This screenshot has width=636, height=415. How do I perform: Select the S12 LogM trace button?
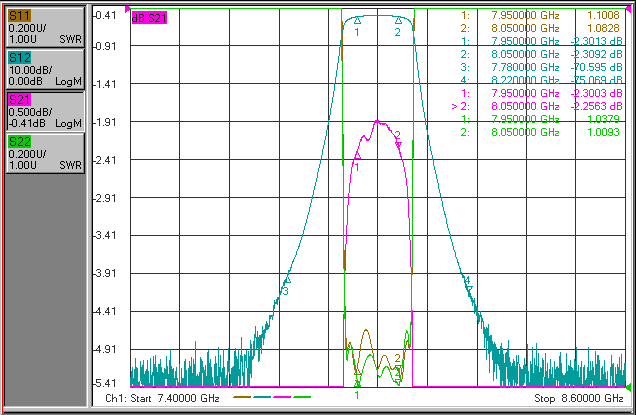point(45,69)
